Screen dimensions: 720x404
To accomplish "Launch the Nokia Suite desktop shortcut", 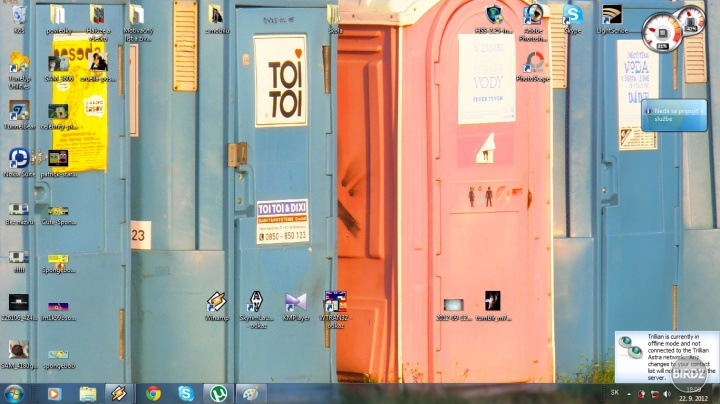I will pos(19,163).
